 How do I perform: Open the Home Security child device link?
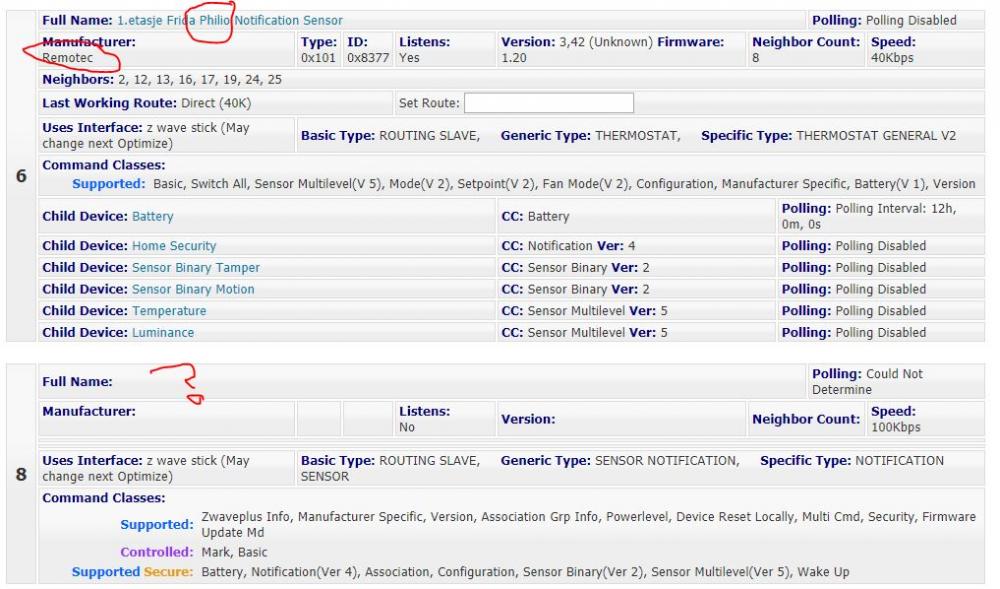point(174,246)
